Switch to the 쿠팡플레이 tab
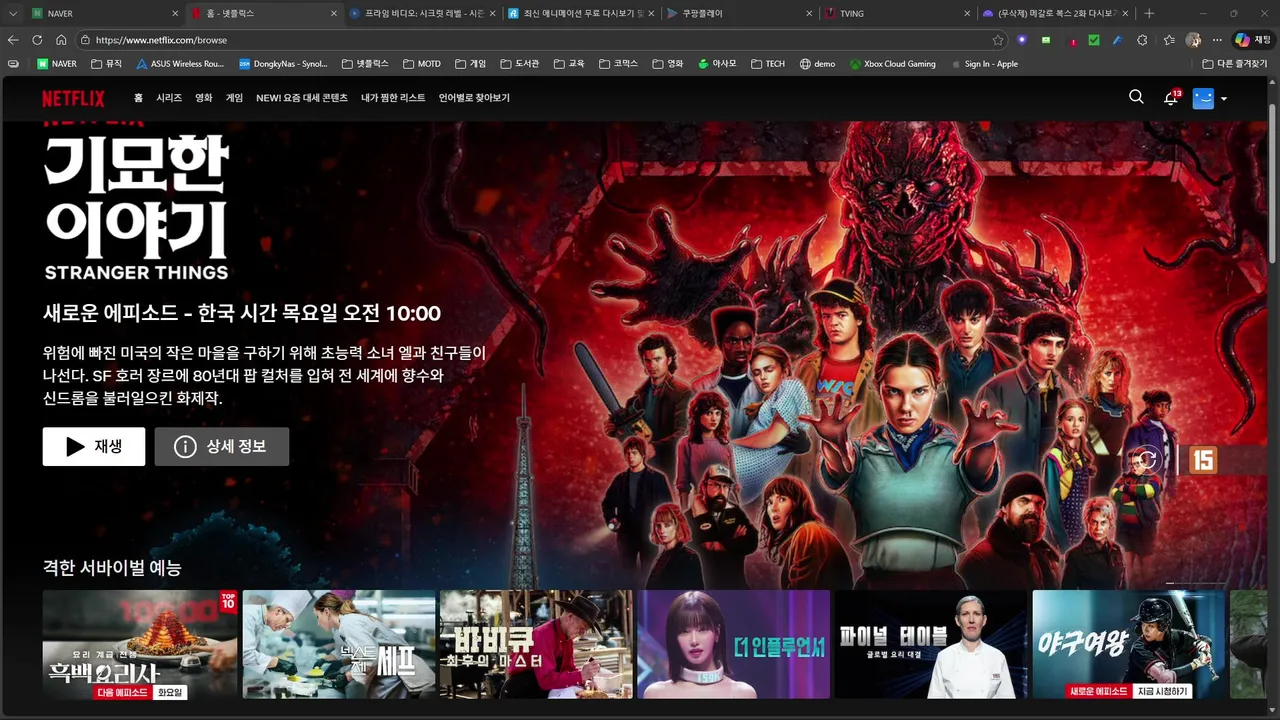The image size is (1280, 720). pos(739,13)
